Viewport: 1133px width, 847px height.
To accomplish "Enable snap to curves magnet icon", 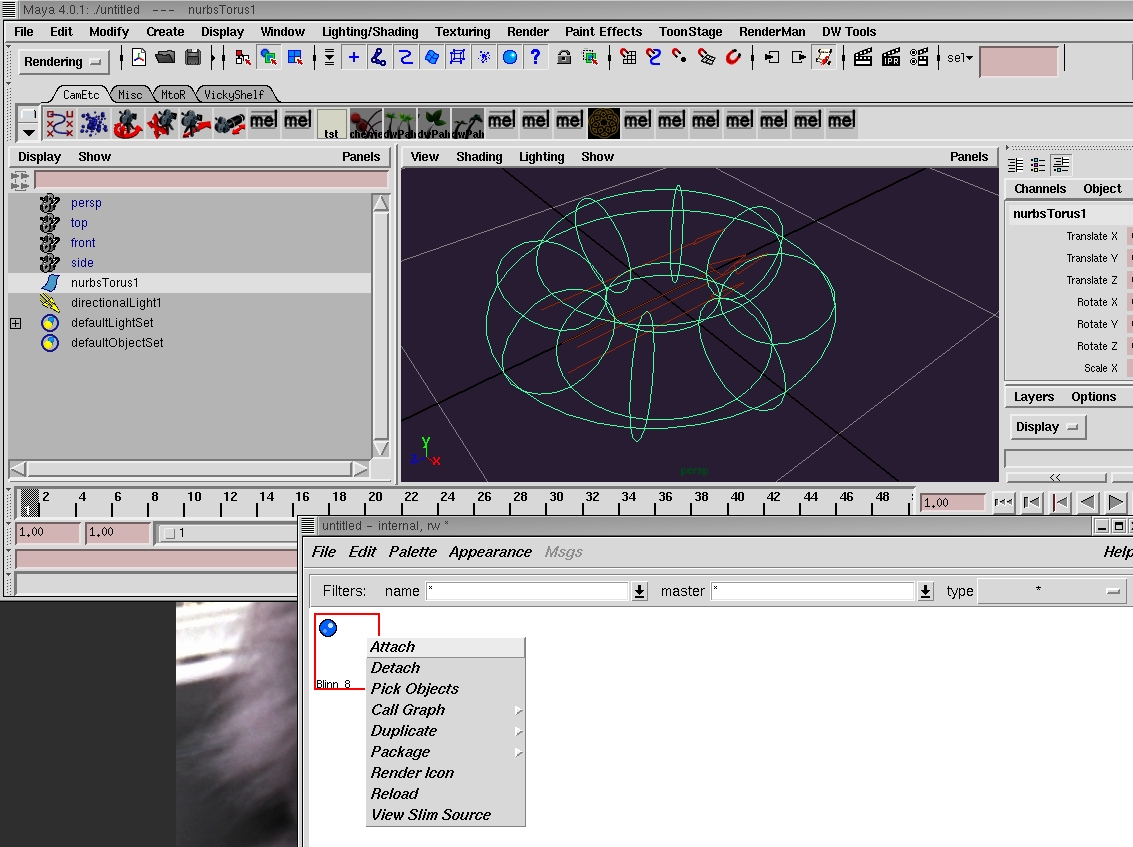I will 654,58.
